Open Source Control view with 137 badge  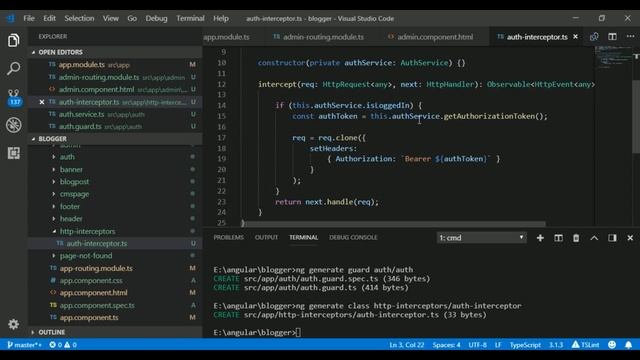coord(14,97)
